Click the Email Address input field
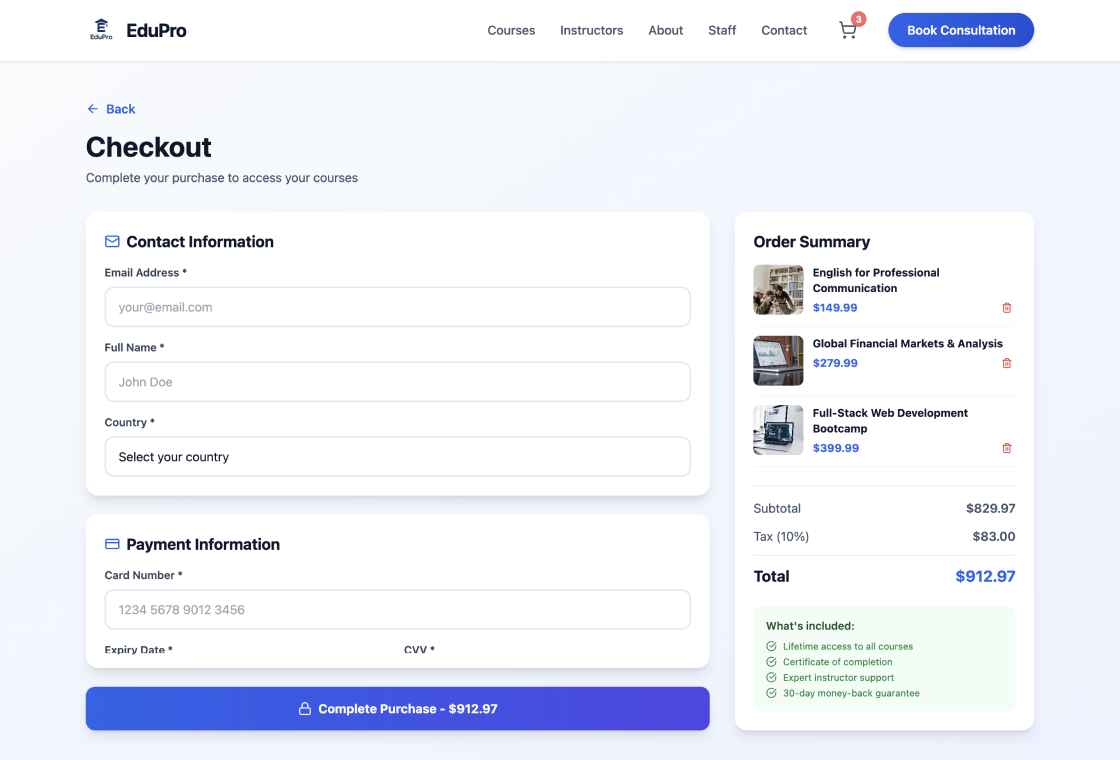The image size is (1120, 760). [x=397, y=307]
